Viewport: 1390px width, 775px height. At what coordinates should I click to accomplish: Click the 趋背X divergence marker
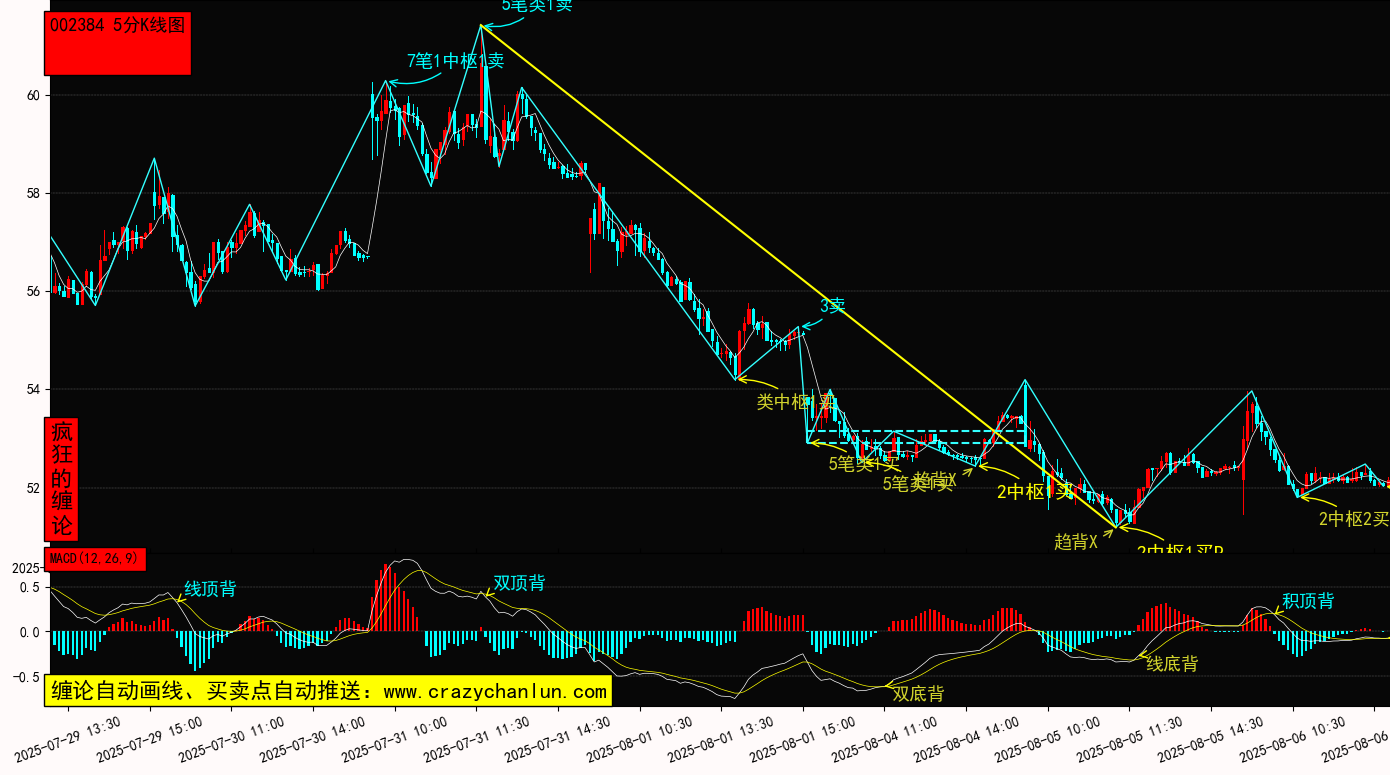[1076, 541]
